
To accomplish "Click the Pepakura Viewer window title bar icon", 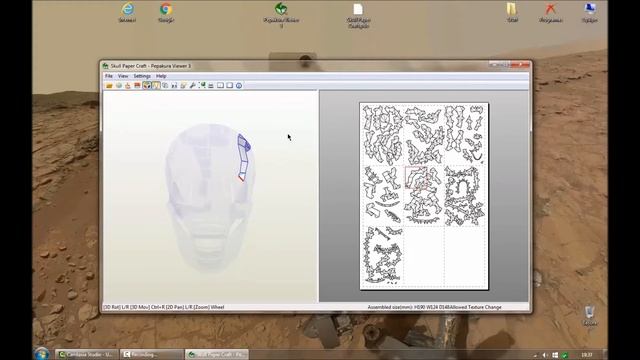I will tap(106, 66).
